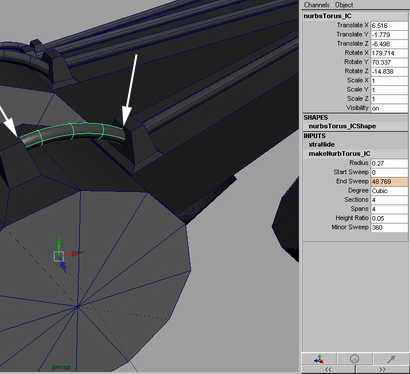Screen dimensions: 410x374
Task: Select the highlighted End Sweep value field
Action: tap(389, 182)
